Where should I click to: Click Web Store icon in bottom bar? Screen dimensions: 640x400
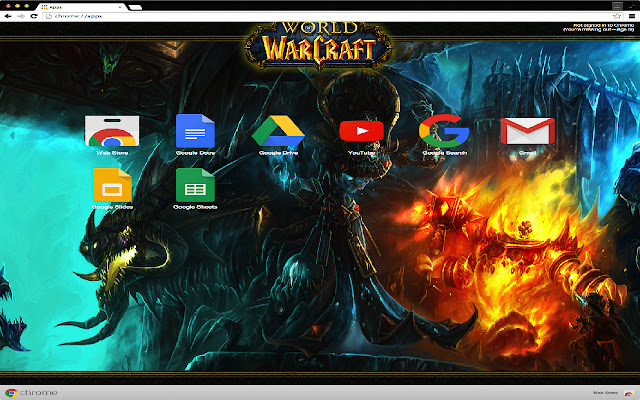(x=629, y=393)
